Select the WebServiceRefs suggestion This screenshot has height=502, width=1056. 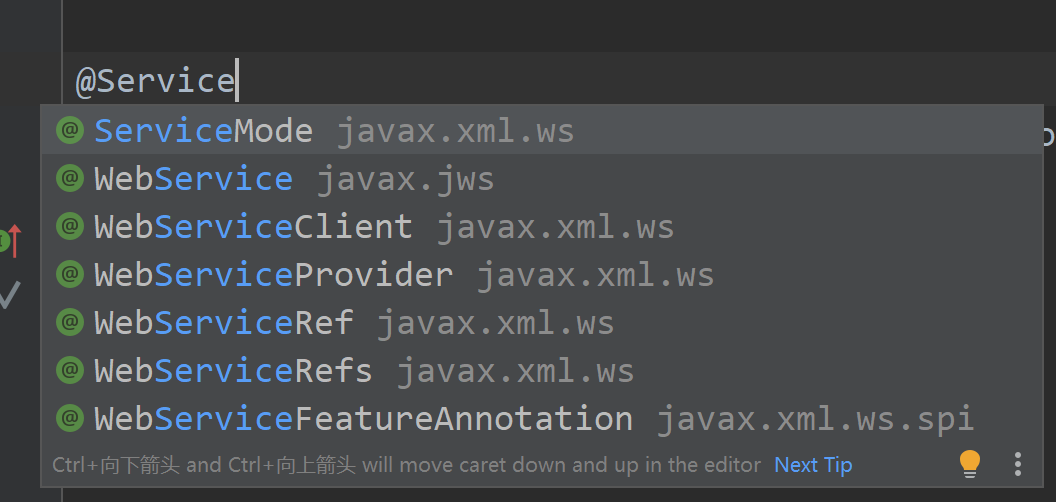click(542, 370)
